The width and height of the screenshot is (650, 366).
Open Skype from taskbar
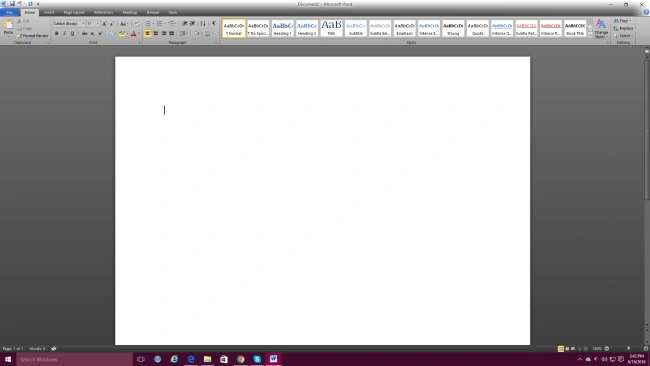(257, 359)
